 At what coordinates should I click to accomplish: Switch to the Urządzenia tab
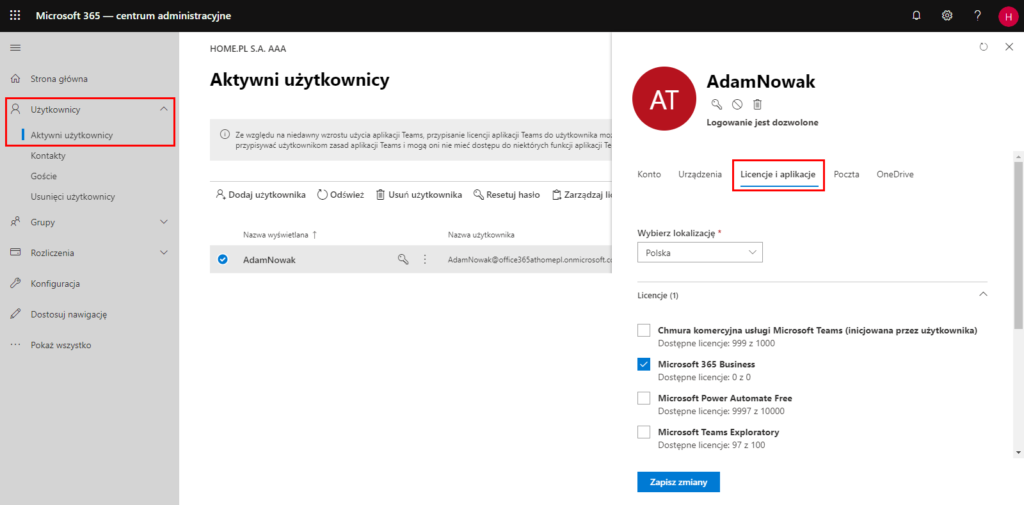pyautogui.click(x=700, y=174)
